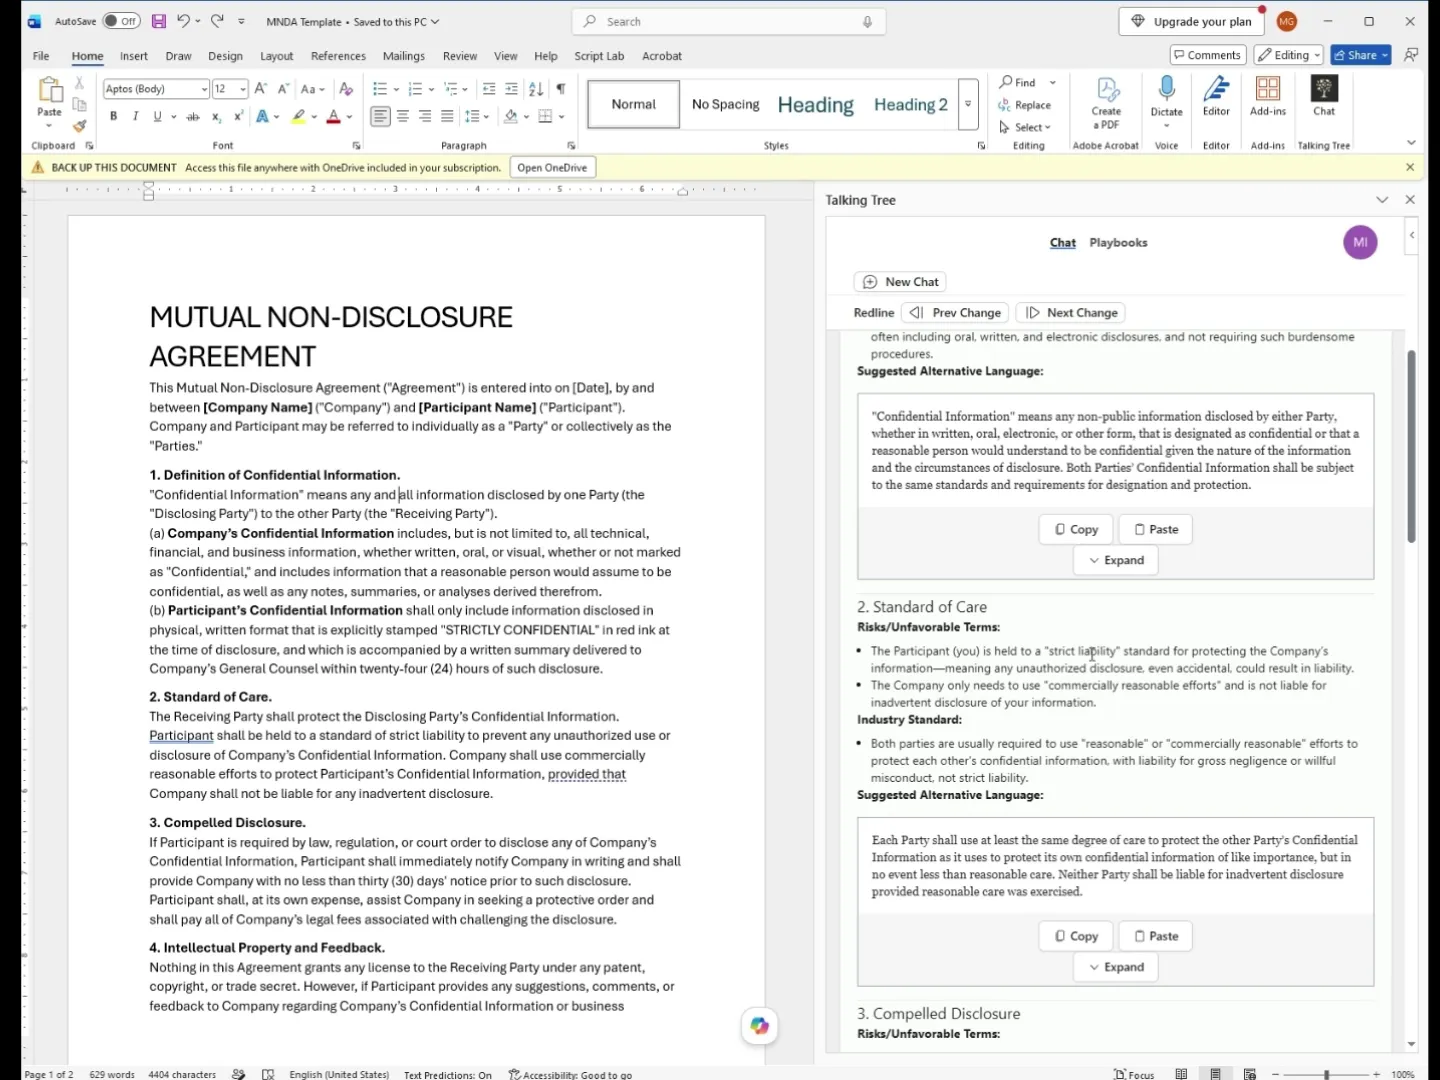The height and width of the screenshot is (1080, 1440).
Task: Click the Save icon in title bar
Action: click(x=158, y=21)
